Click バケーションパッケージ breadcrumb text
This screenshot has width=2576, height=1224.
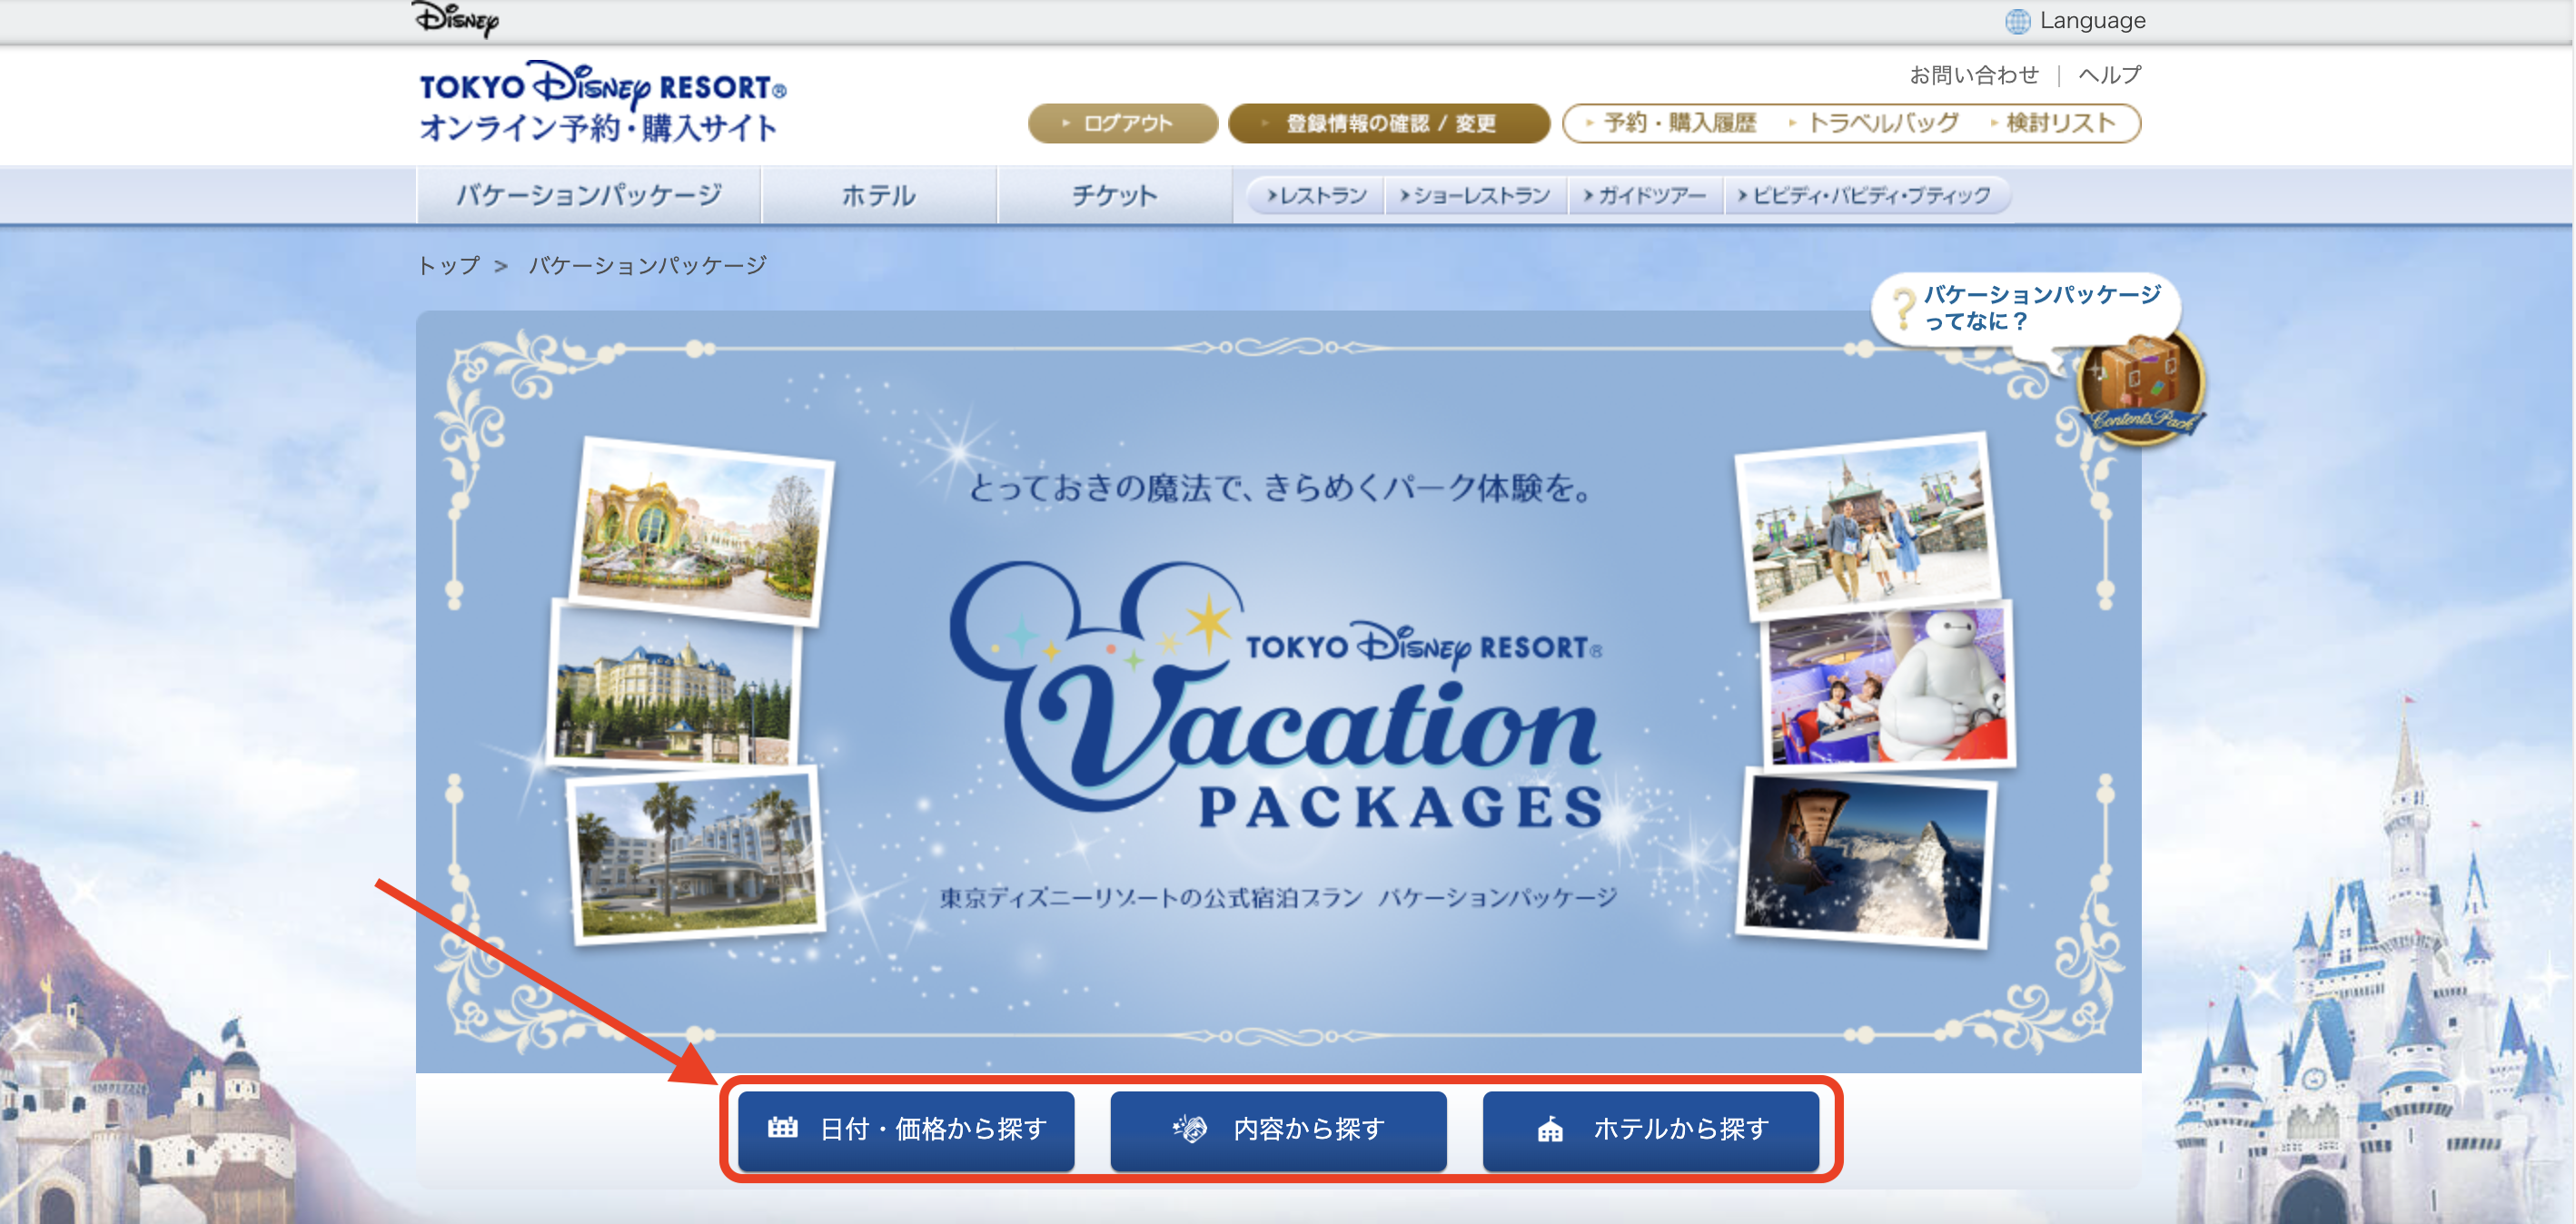pos(647,265)
